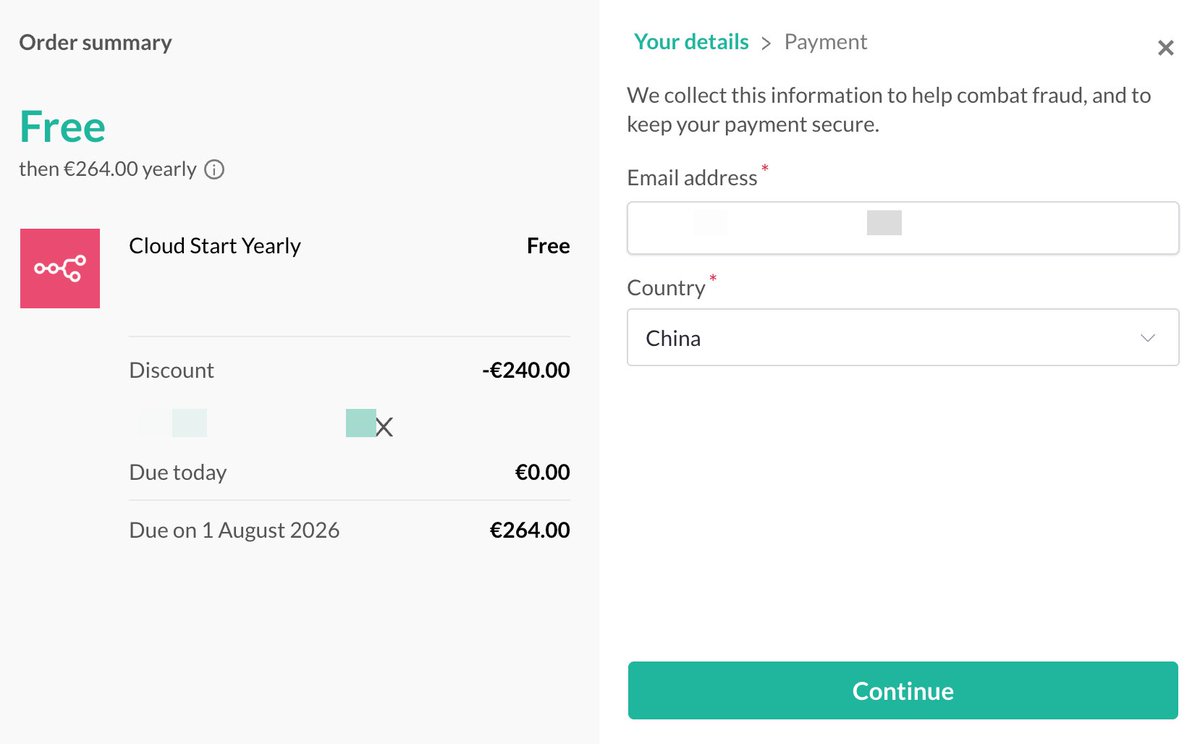This screenshot has width=1200, height=744.
Task: Click the large green Free heading
Action: click(x=62, y=127)
